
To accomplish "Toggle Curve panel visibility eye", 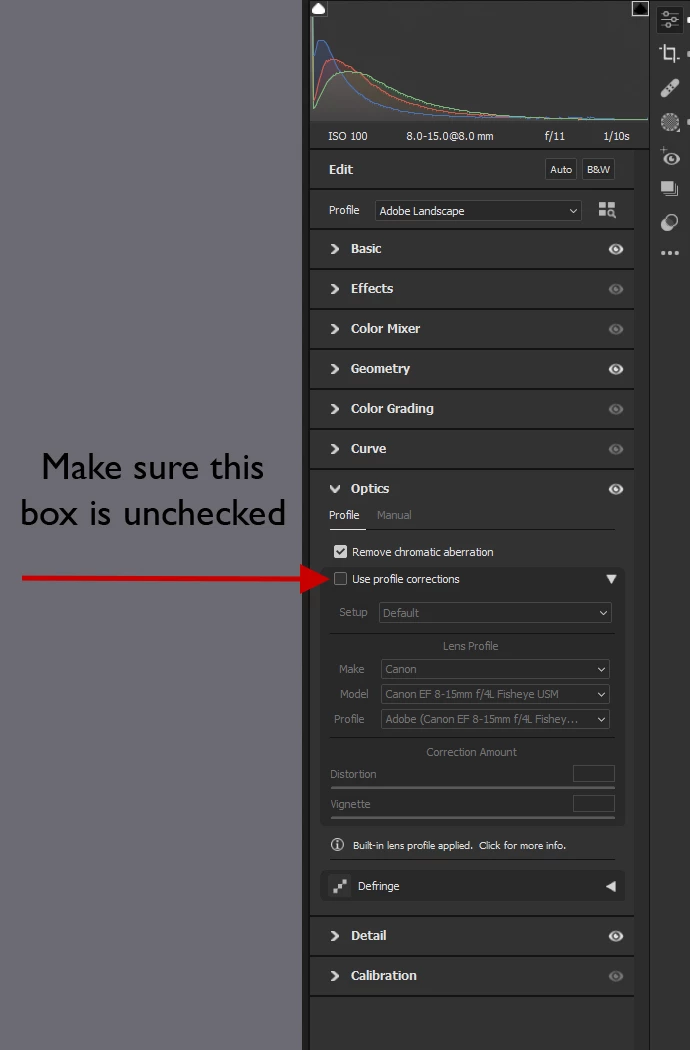I will [x=616, y=449].
